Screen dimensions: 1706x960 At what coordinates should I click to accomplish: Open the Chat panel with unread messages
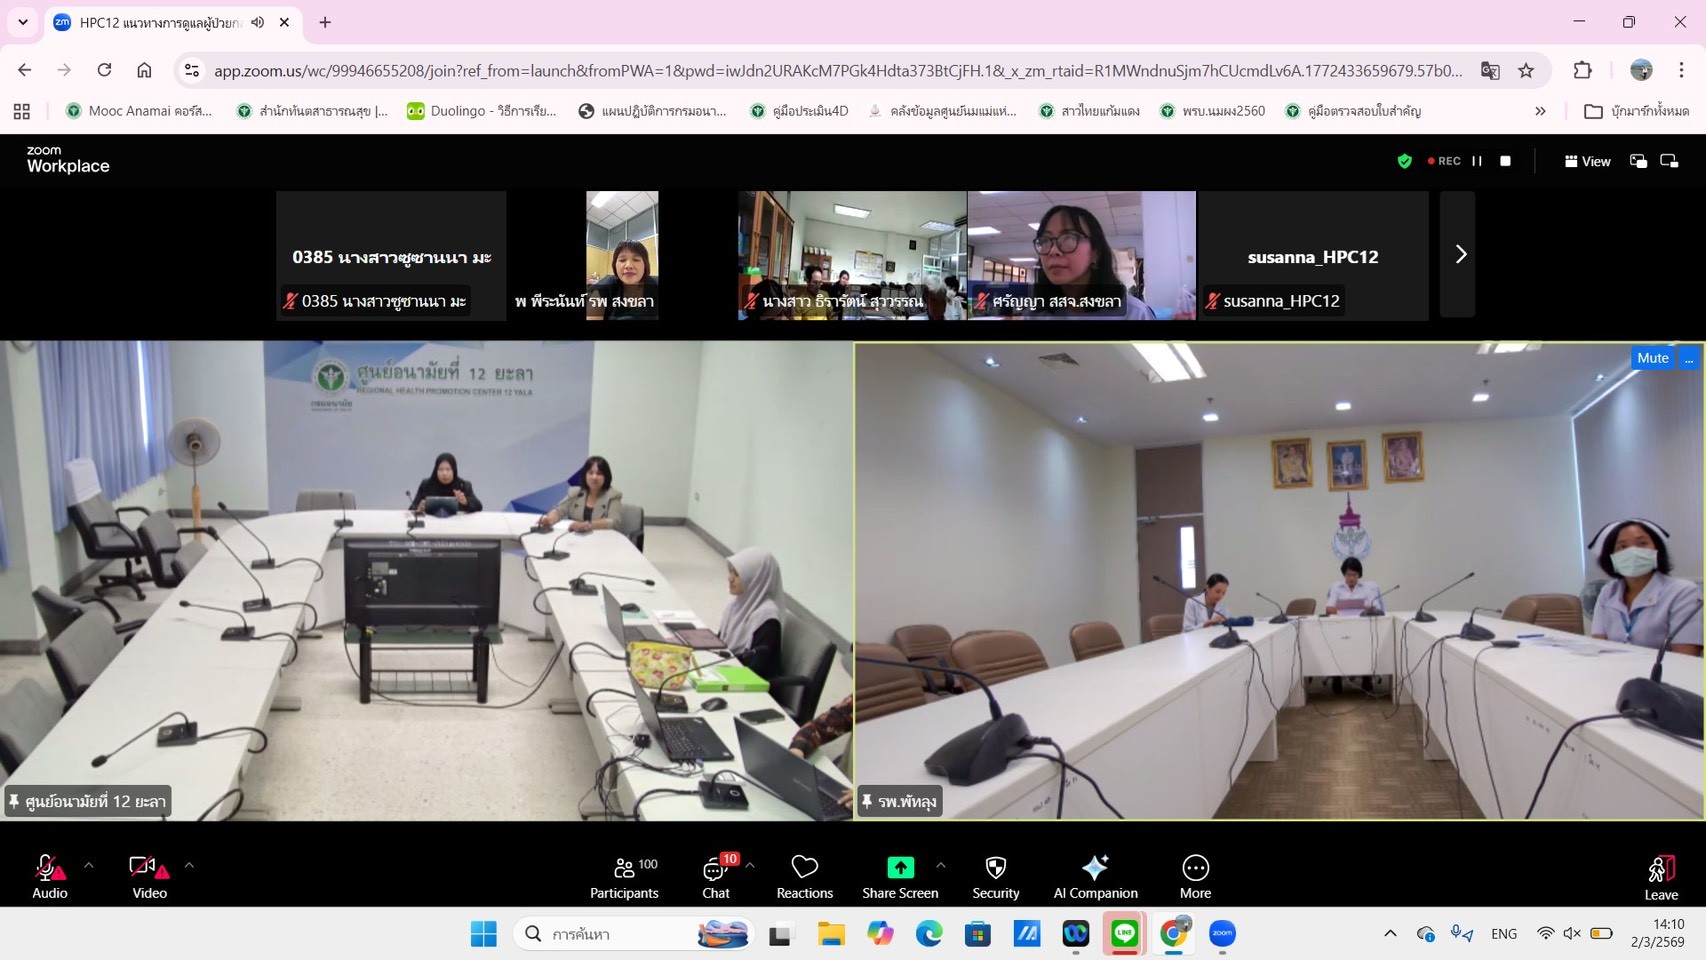coord(716,876)
